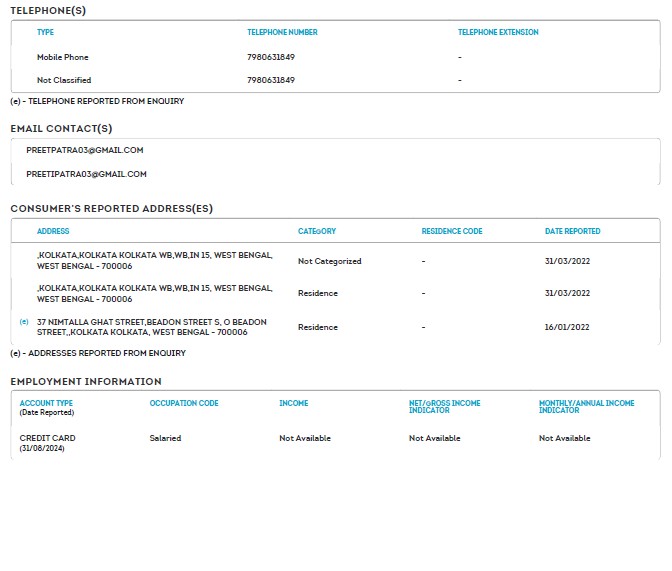Click the DATE REPORTED column header

[x=572, y=231]
